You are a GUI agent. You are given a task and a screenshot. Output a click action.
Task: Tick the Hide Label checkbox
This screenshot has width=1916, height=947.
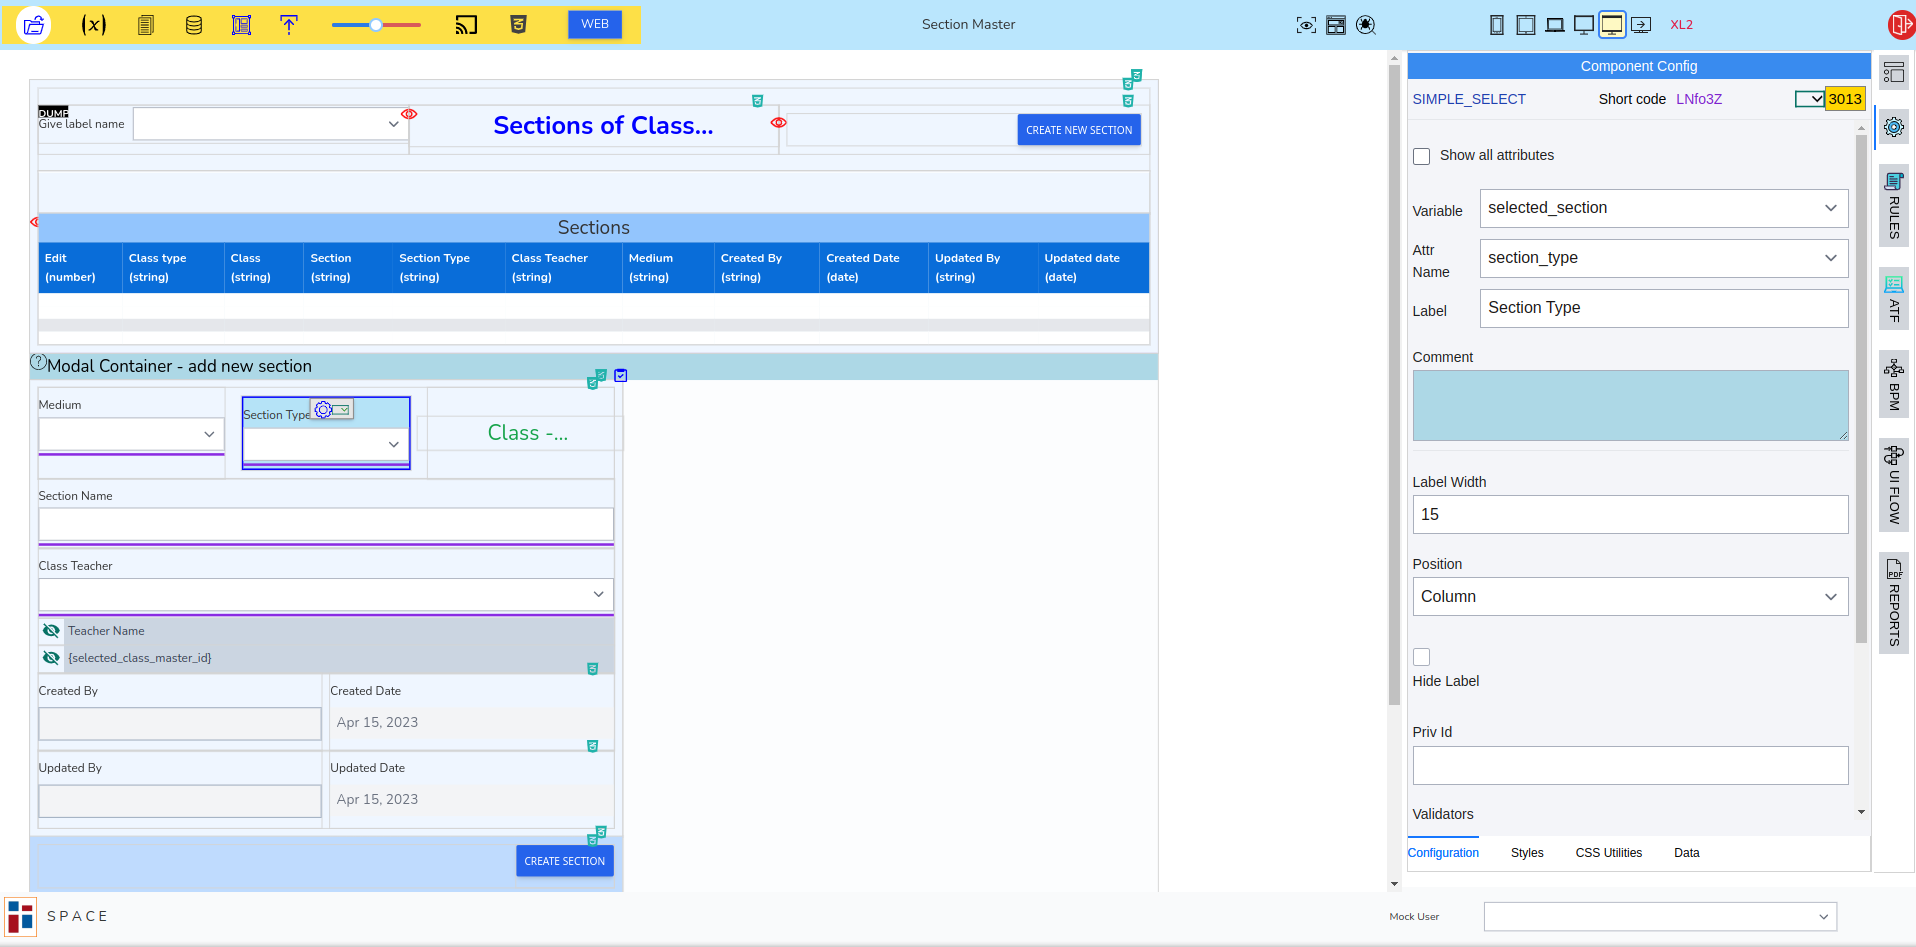[1421, 657]
